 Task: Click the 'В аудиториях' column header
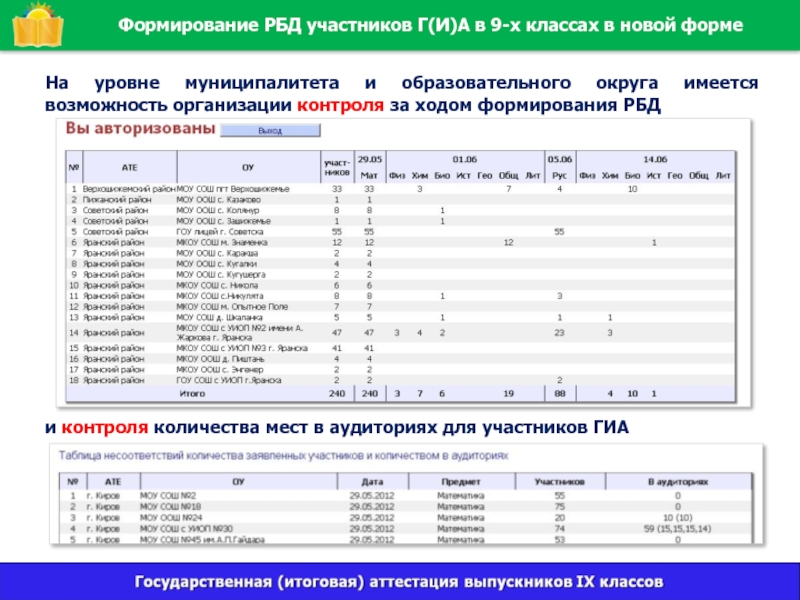678,482
